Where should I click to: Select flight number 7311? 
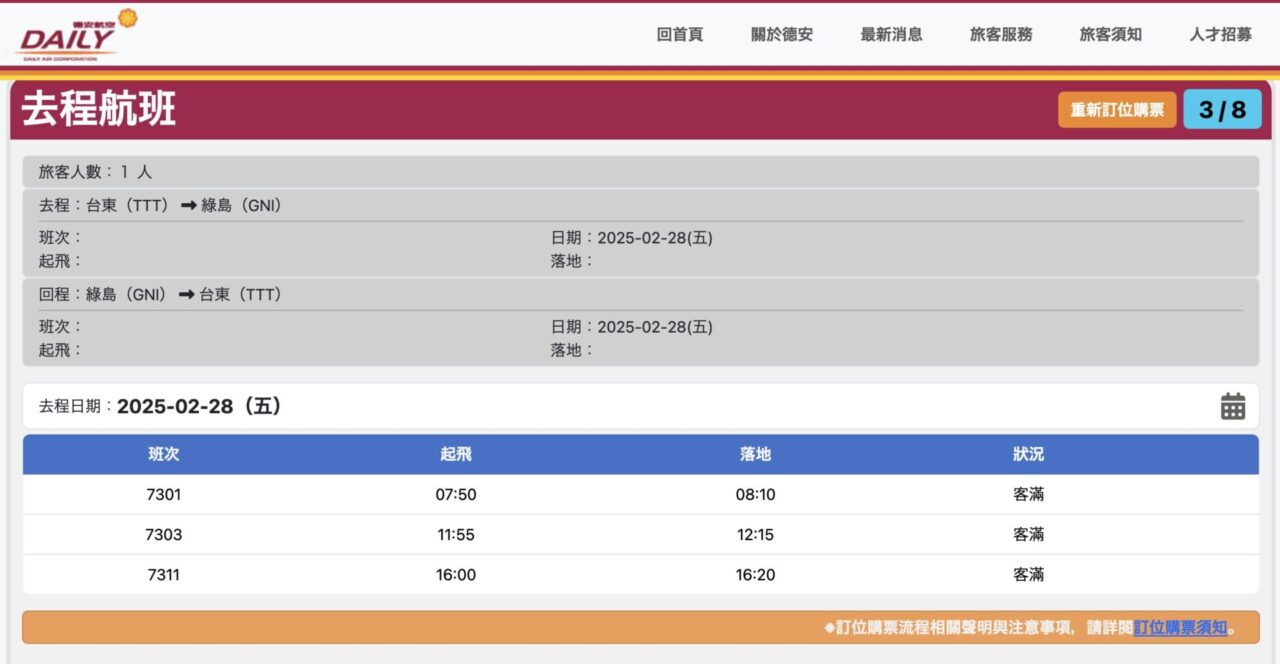click(163, 574)
